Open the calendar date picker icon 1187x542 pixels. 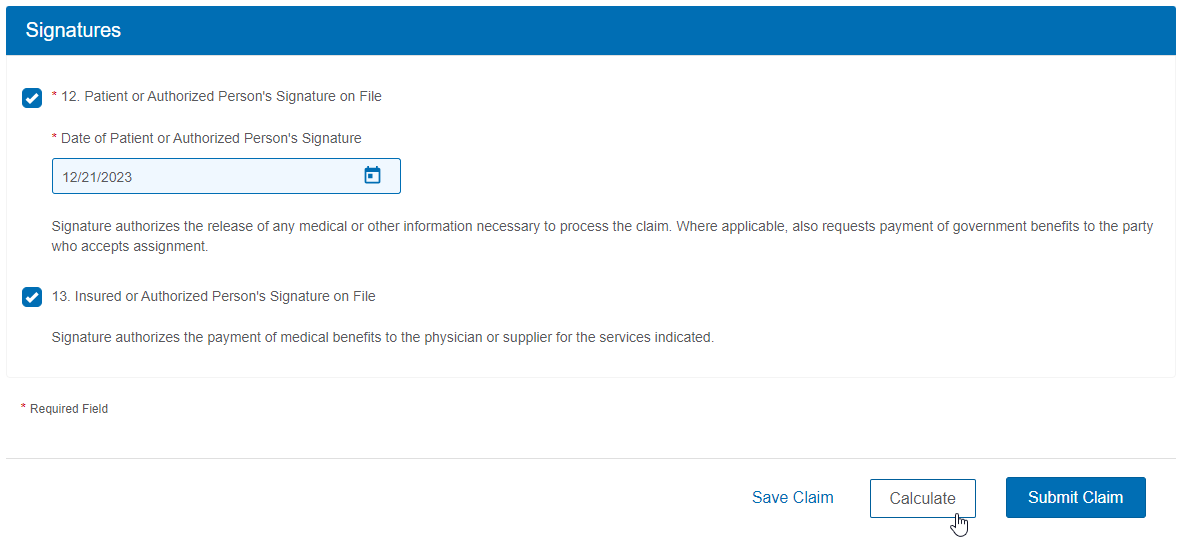tap(372, 176)
